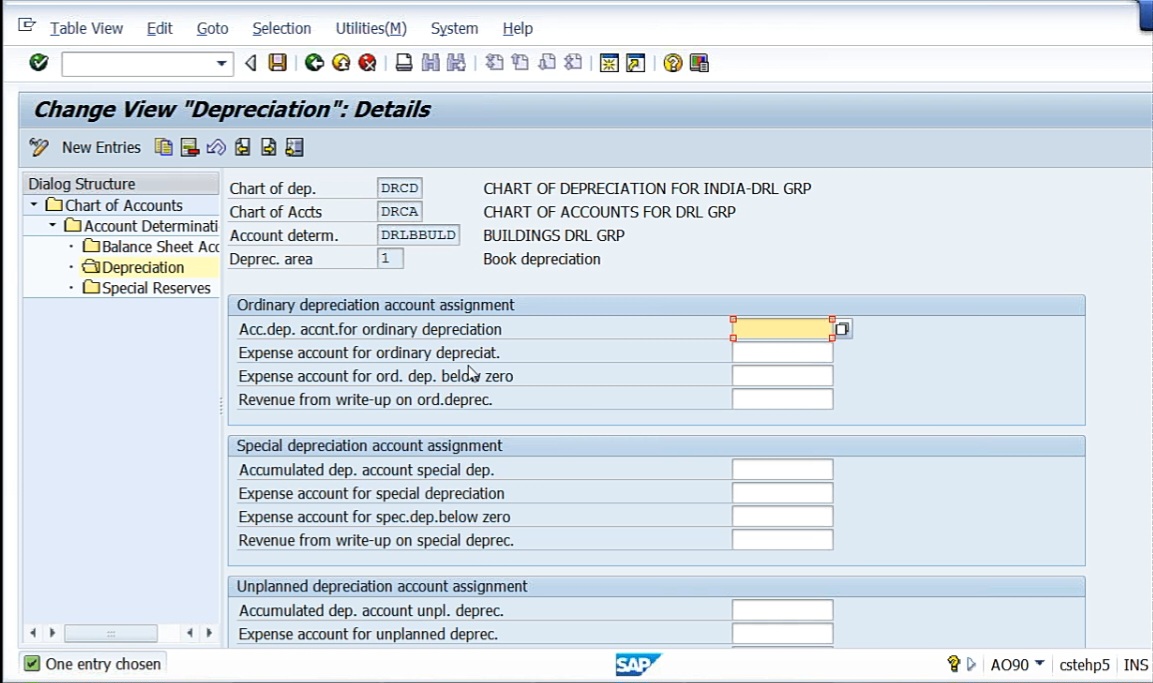Click the Save diskette icon
The image size is (1153, 683).
point(277,63)
